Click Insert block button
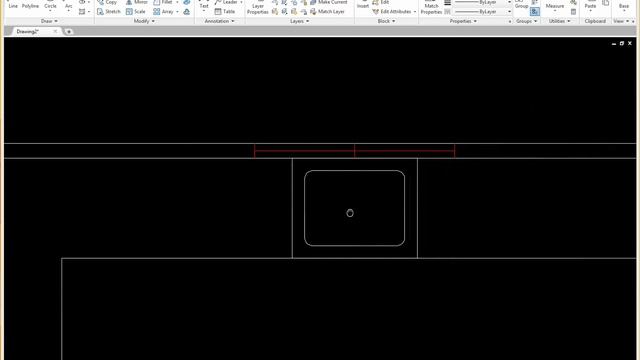 (363, 5)
